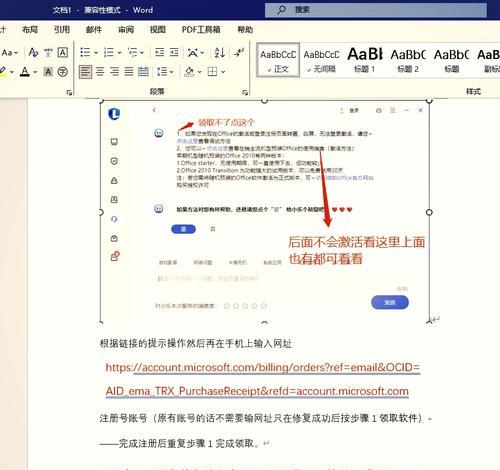Apply the 标题 1 style
This screenshot has height=470, width=500.
[365, 60]
